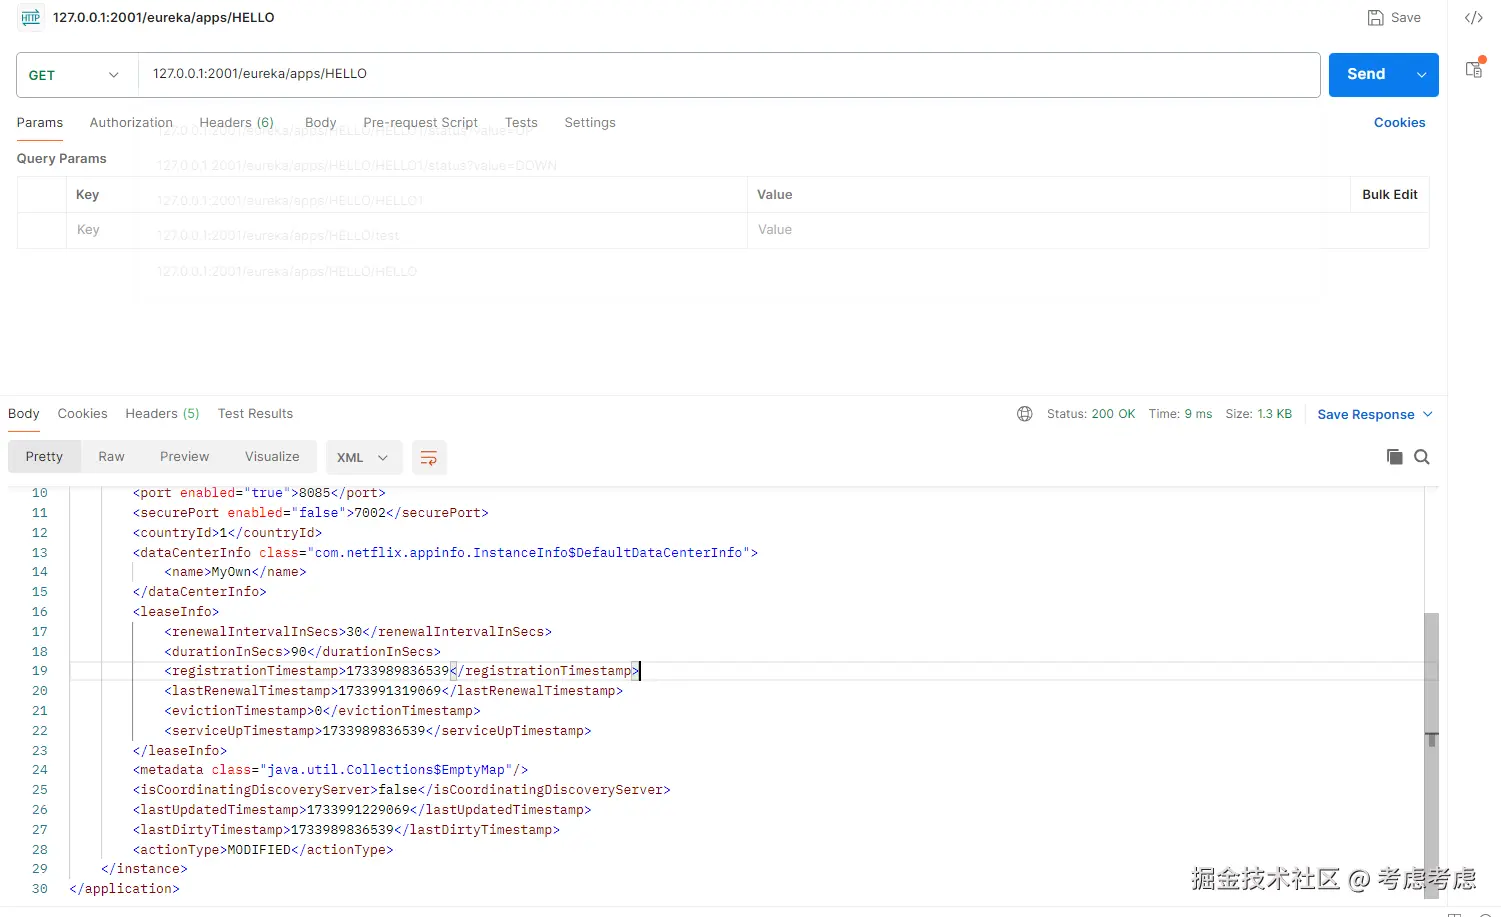Image resolution: width=1501 pixels, height=917 pixels.
Task: Select the Raw view mode
Action: point(111,457)
